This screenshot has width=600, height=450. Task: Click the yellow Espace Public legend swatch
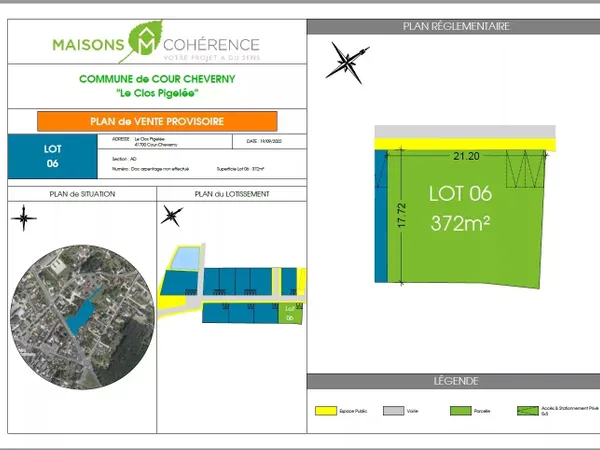click(326, 411)
